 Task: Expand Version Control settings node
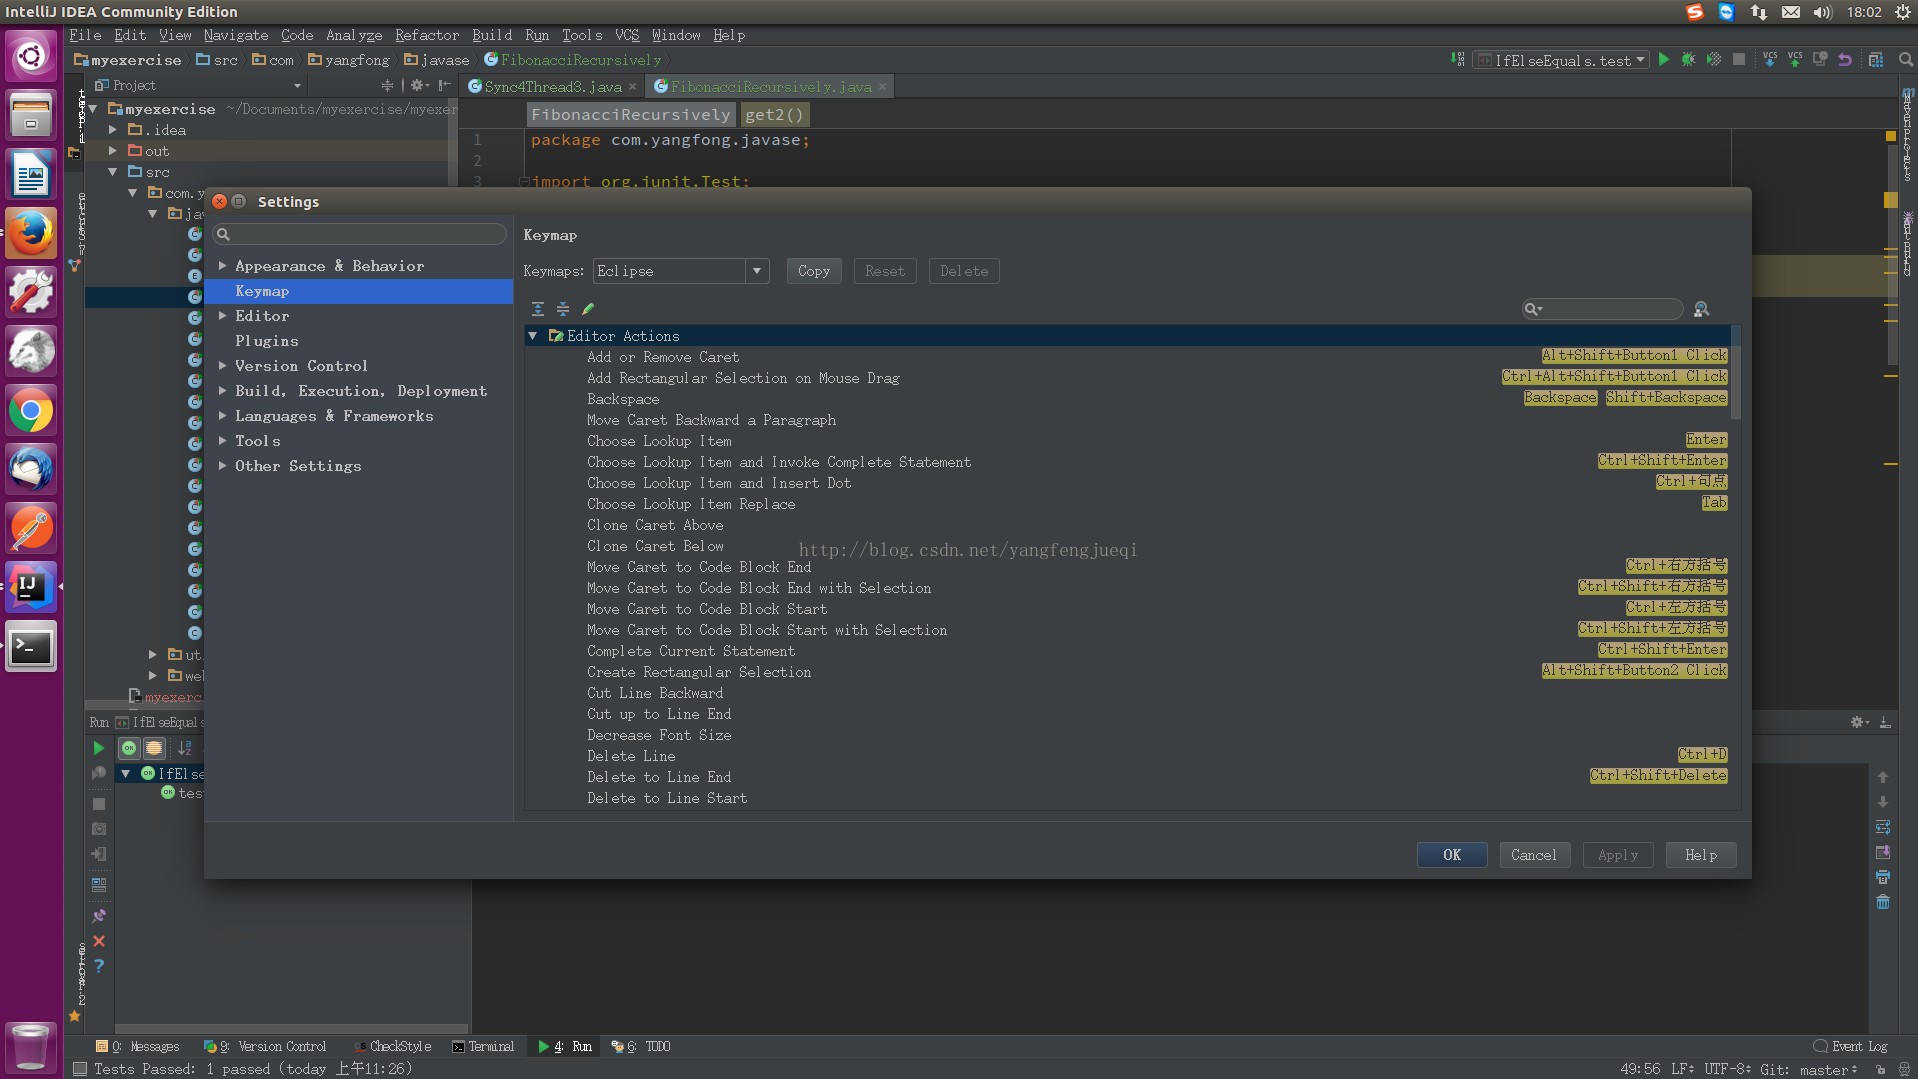tap(222, 366)
